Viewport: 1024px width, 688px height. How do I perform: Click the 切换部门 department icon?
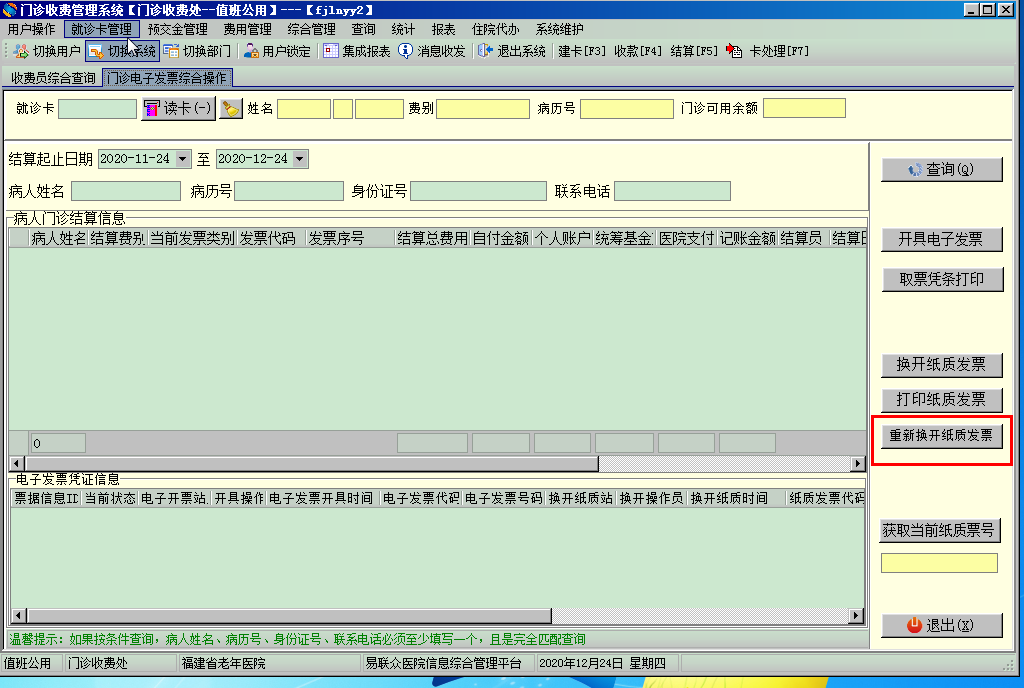coord(171,51)
